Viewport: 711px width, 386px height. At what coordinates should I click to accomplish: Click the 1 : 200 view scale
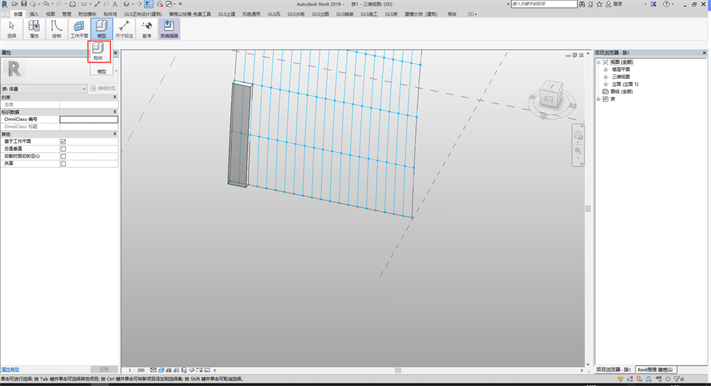[136, 370]
